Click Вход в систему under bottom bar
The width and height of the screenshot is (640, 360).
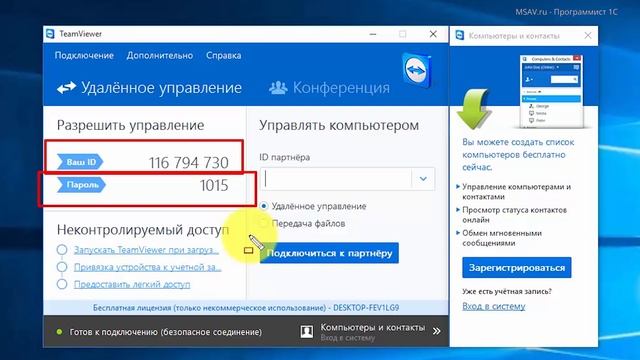click(347, 338)
